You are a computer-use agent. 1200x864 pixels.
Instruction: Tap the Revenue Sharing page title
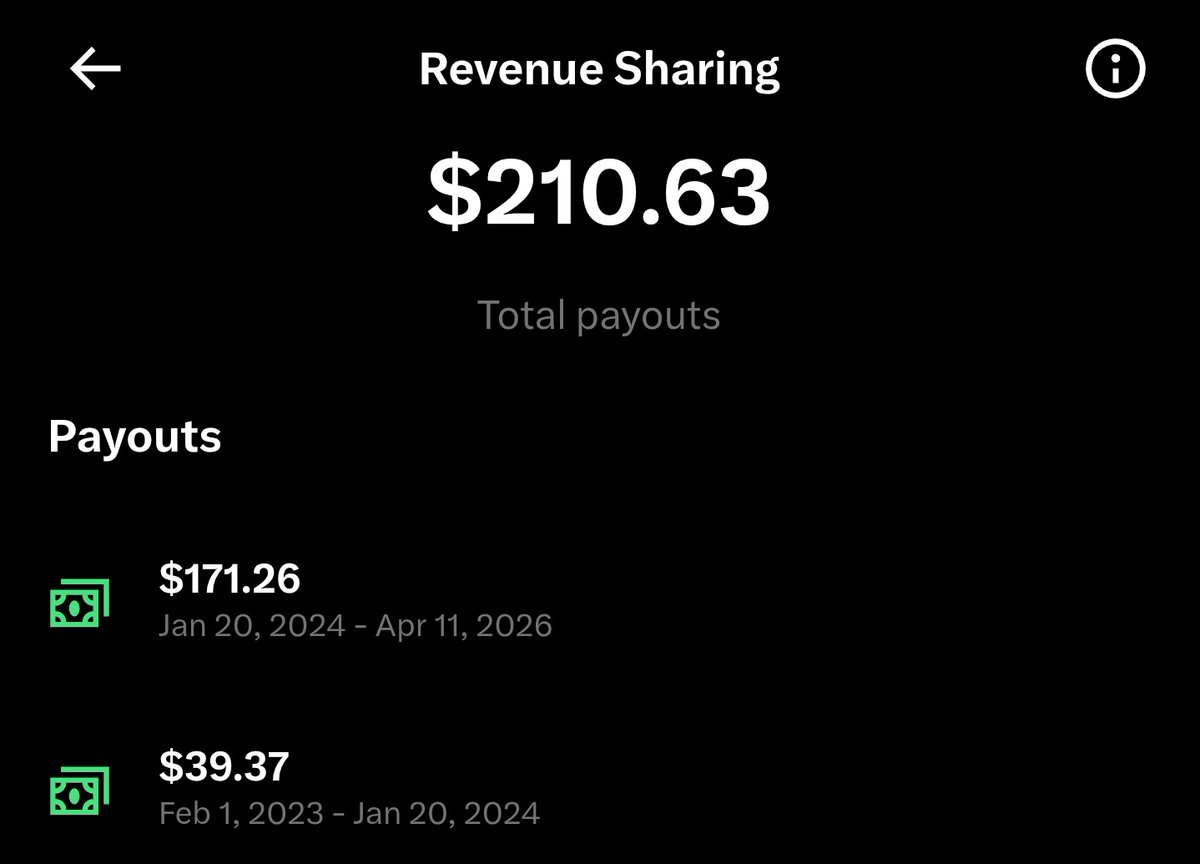click(x=599, y=70)
